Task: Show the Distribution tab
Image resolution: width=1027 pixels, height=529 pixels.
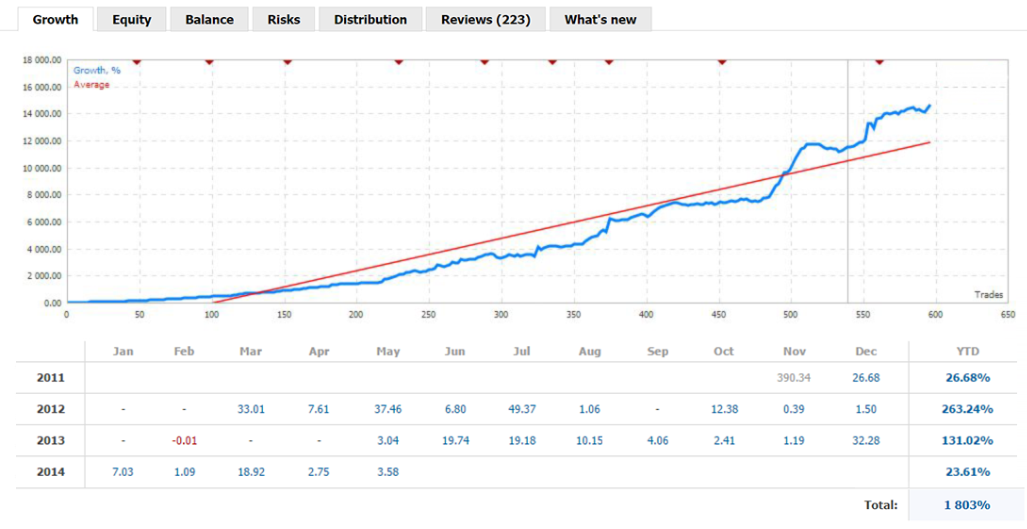Action: tap(370, 19)
